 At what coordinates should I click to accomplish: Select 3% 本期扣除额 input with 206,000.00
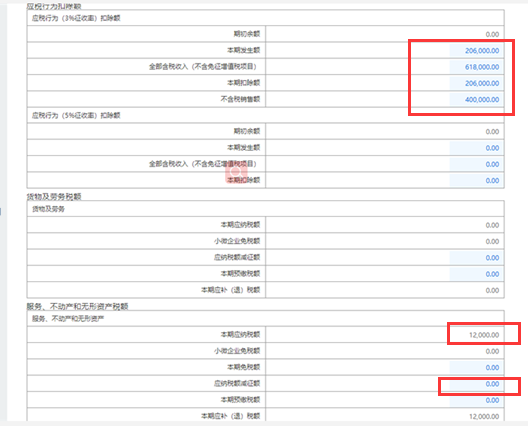476,83
